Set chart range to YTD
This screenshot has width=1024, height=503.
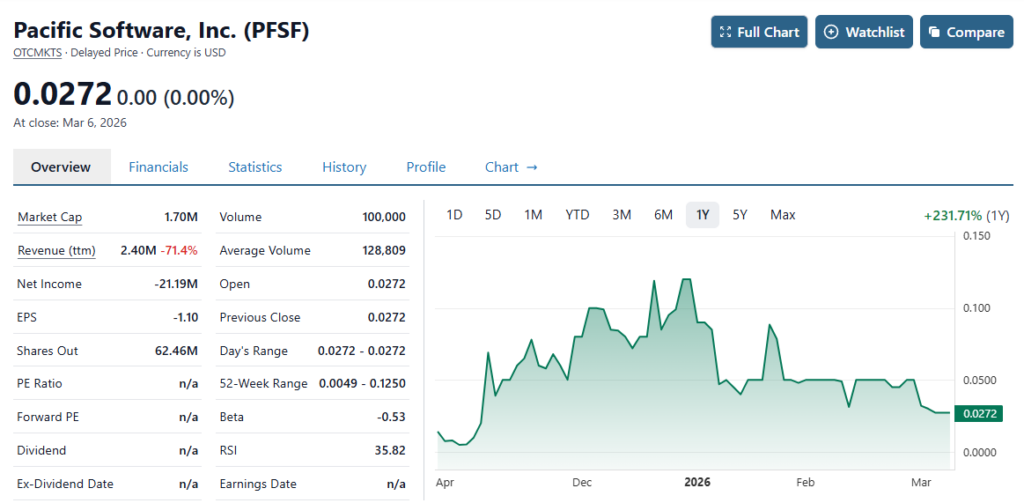(x=577, y=215)
